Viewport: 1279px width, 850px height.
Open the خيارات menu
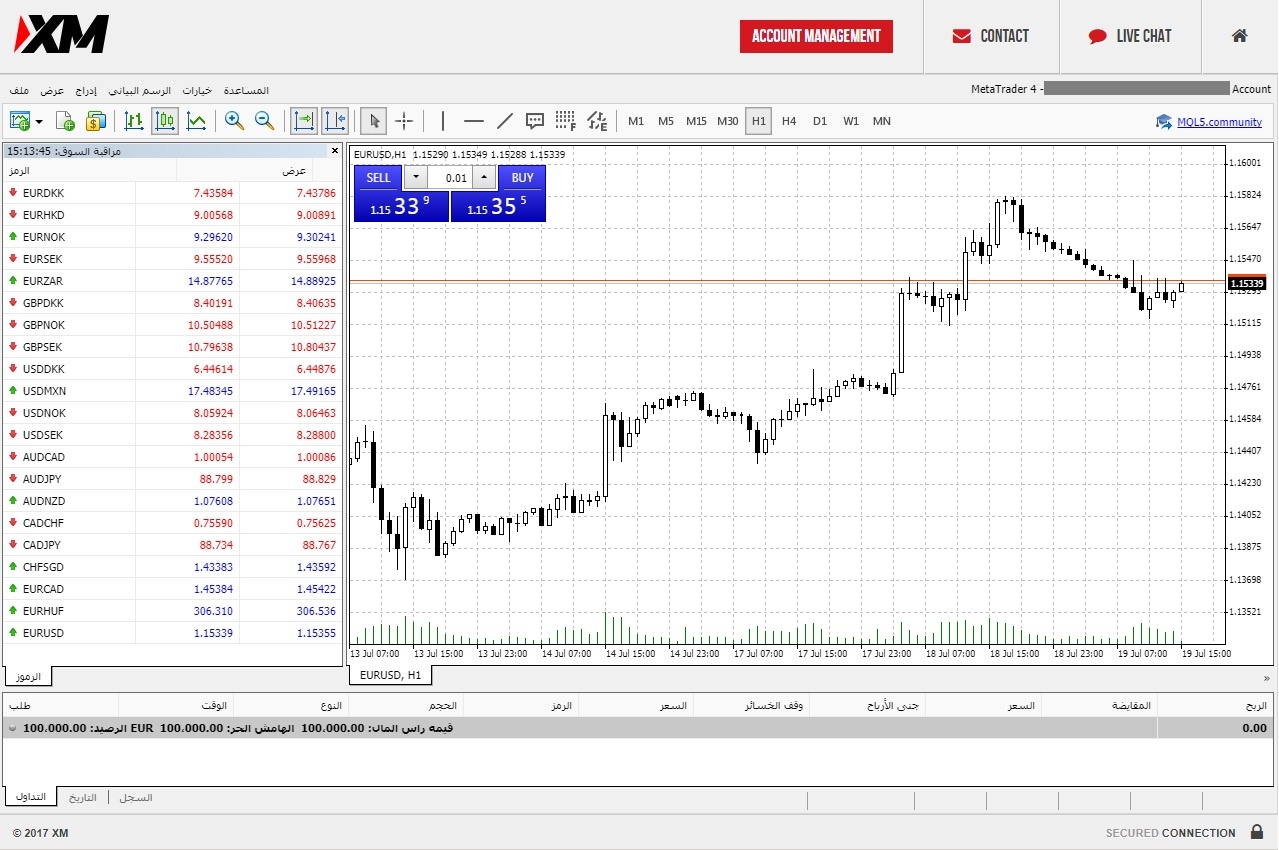[197, 90]
